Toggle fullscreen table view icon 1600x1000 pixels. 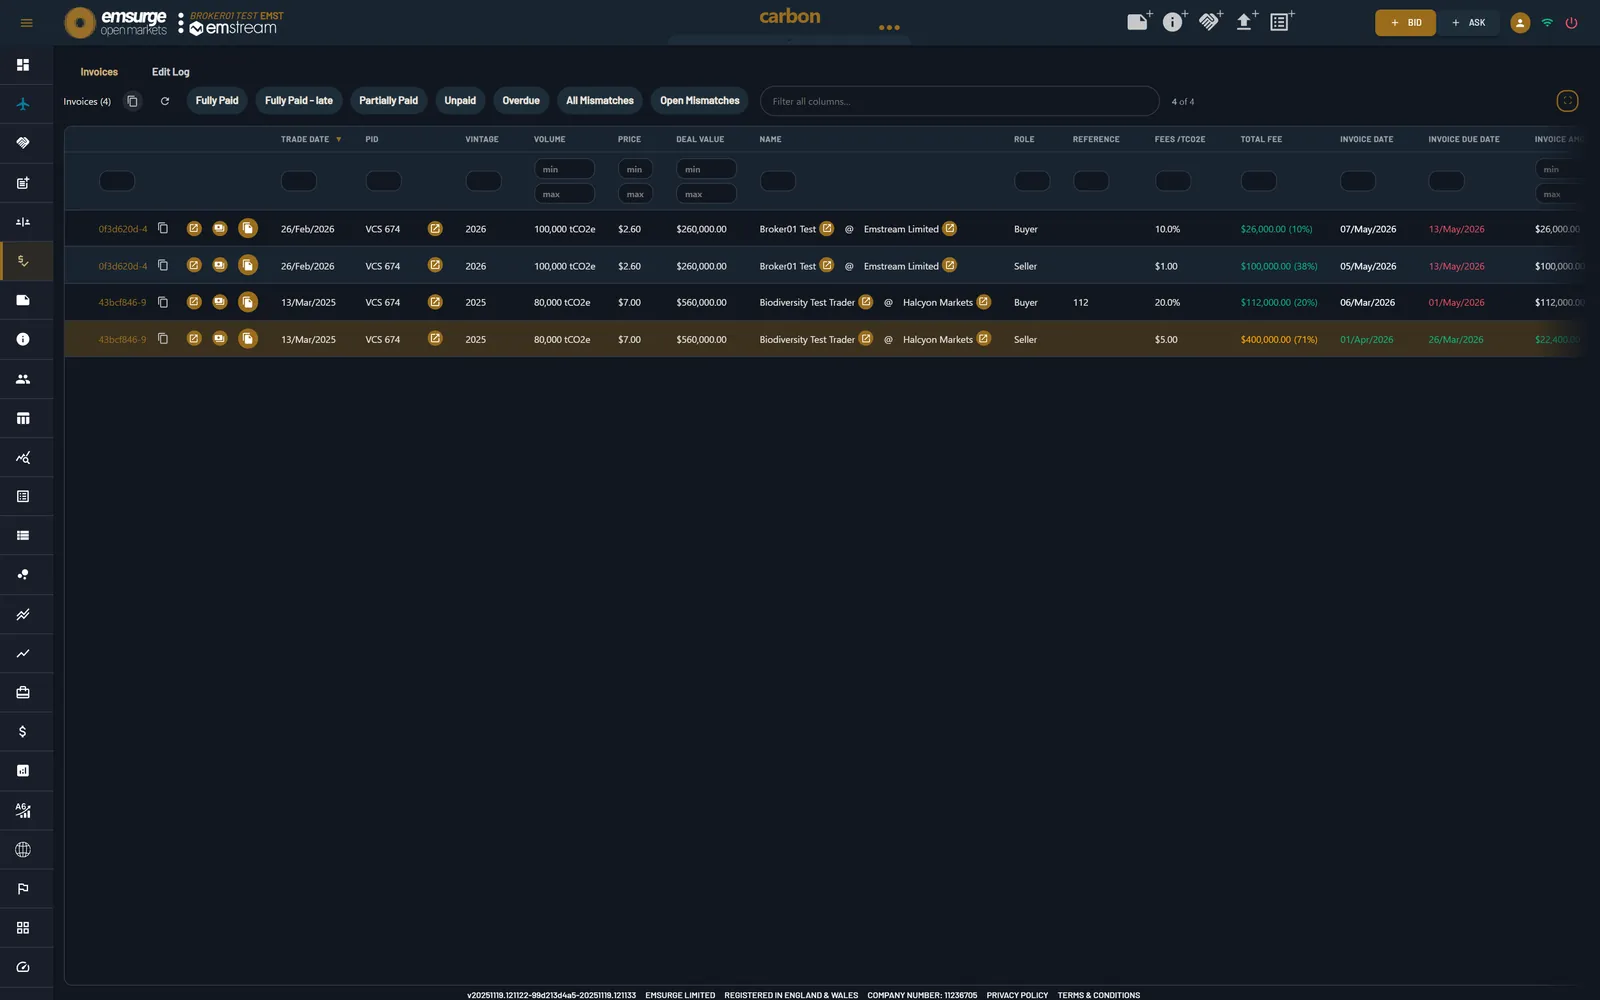tap(1567, 101)
